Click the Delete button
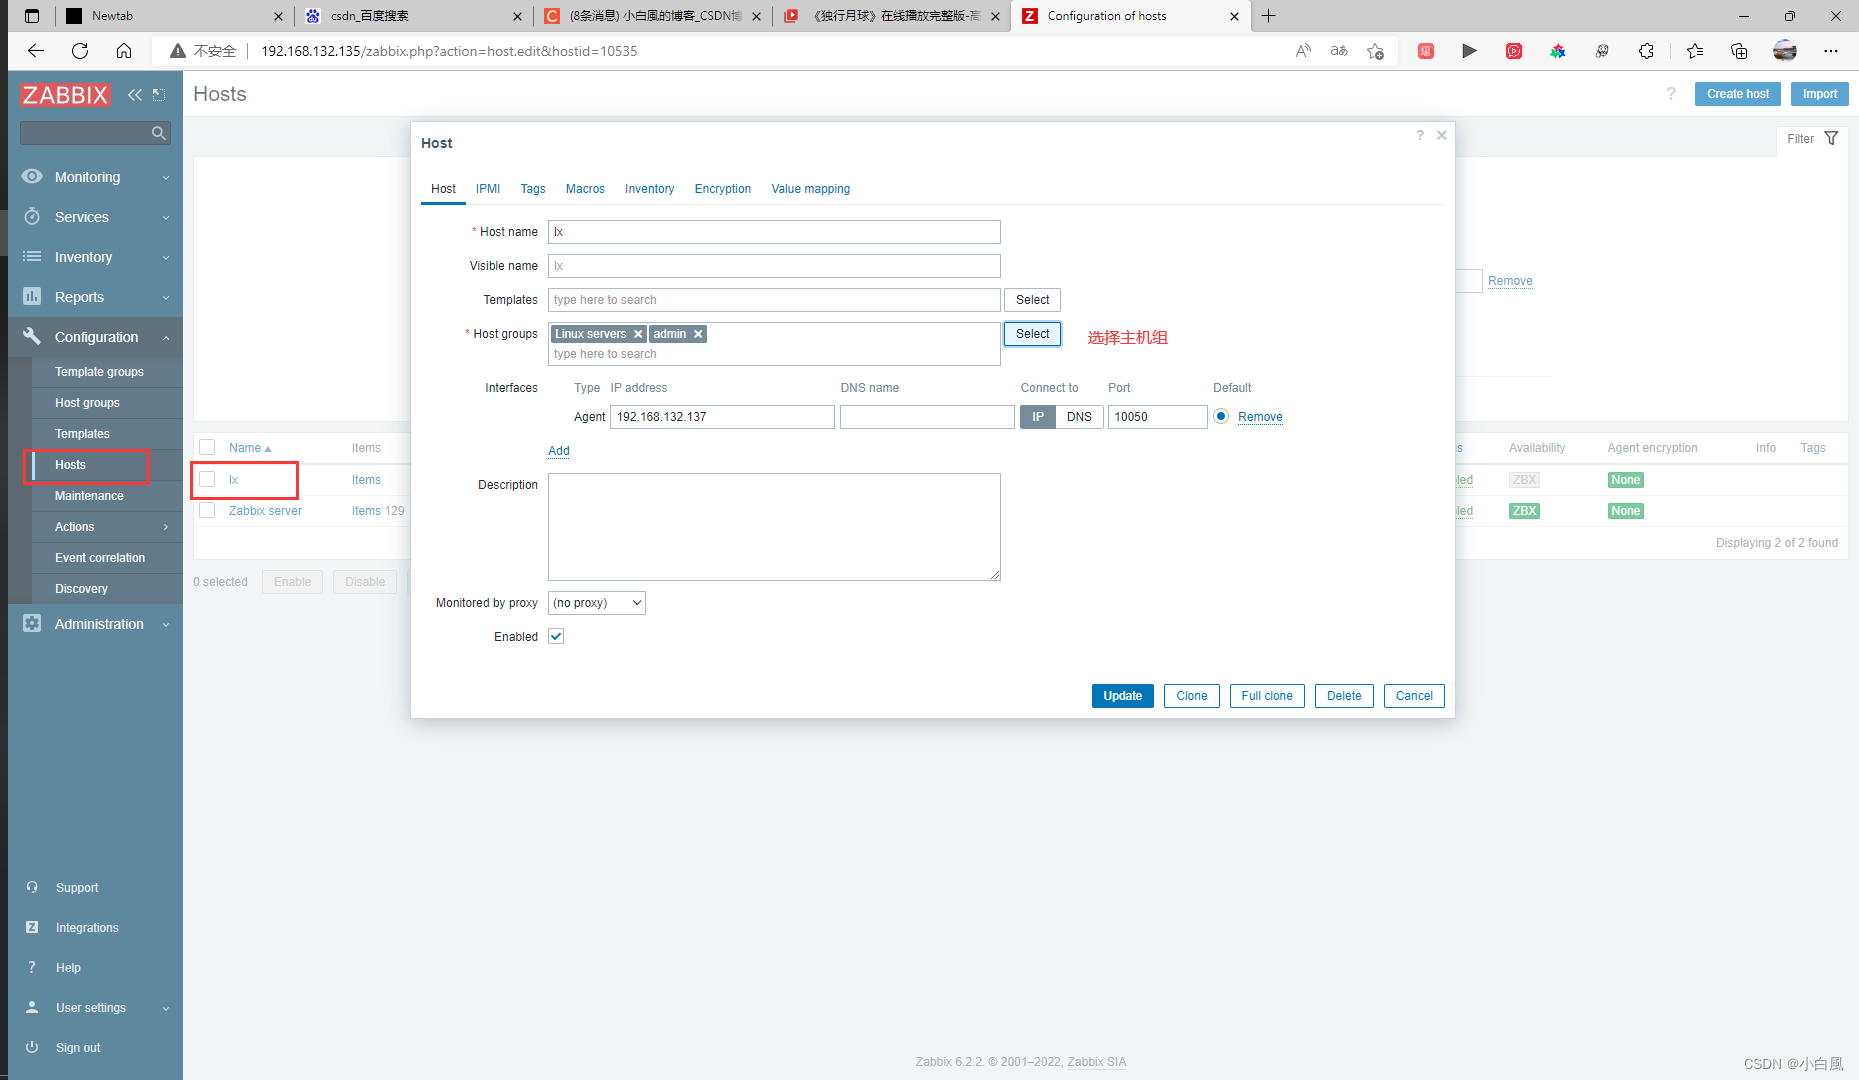The image size is (1859, 1080). [x=1344, y=696]
